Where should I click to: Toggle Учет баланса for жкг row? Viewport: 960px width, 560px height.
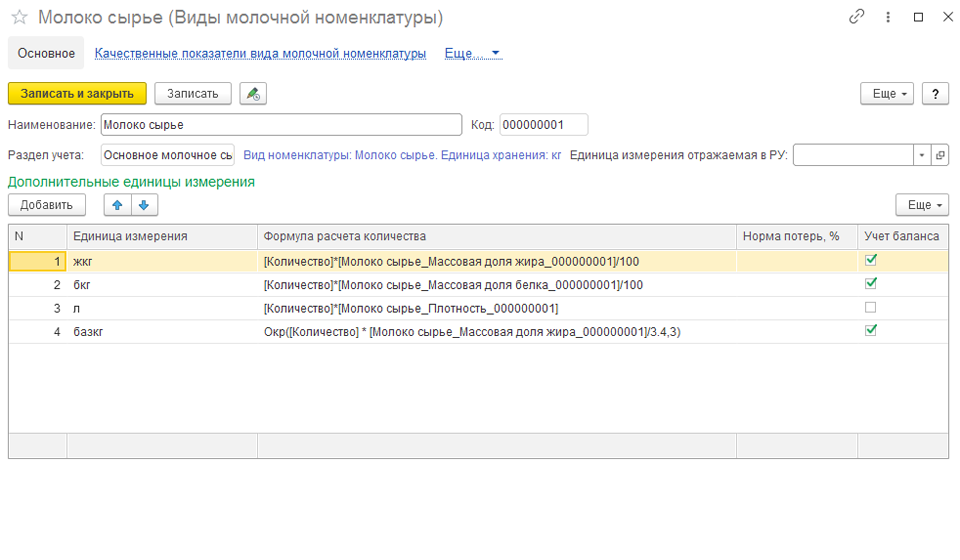click(x=871, y=261)
